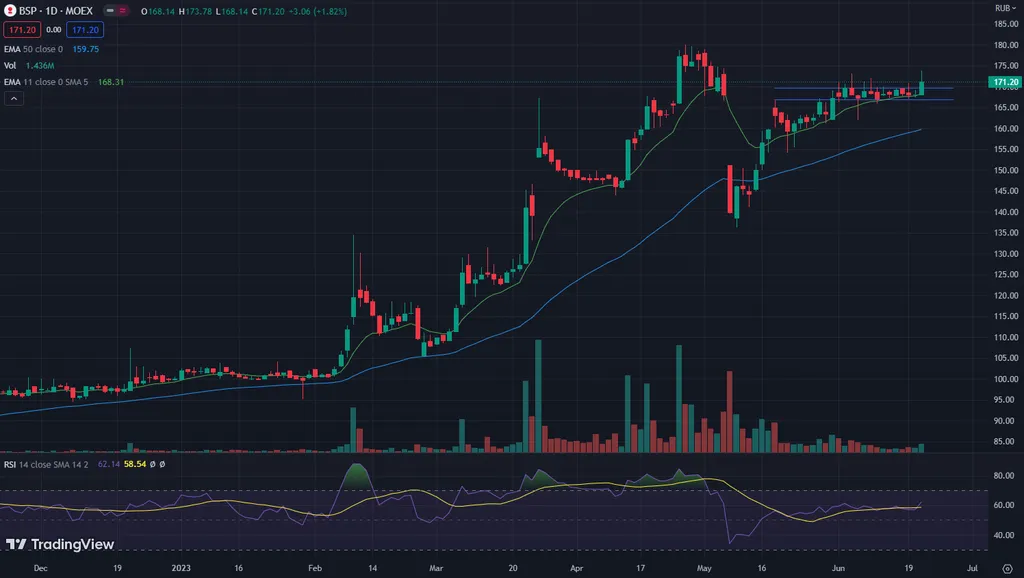Click the blue EMA 50 line on chart
Image resolution: width=1024 pixels, height=578 pixels.
(x=600, y=265)
